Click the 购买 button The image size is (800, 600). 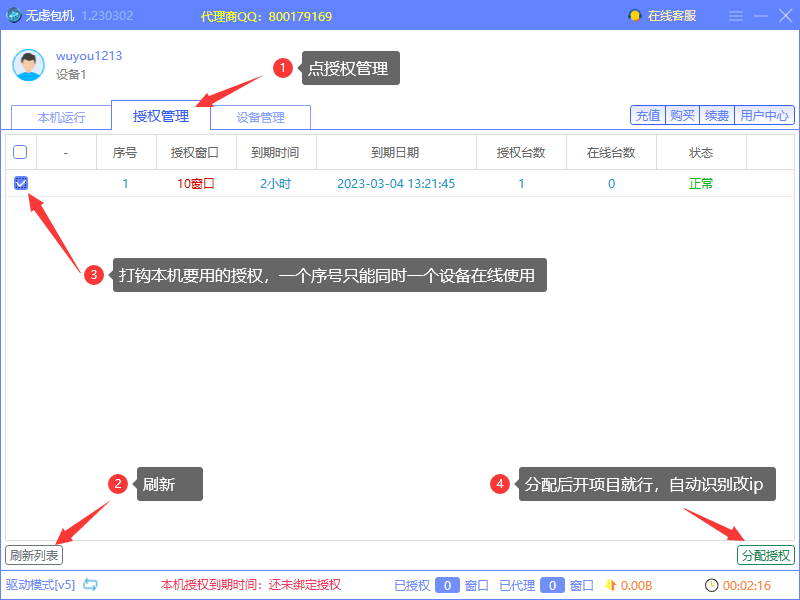683,116
